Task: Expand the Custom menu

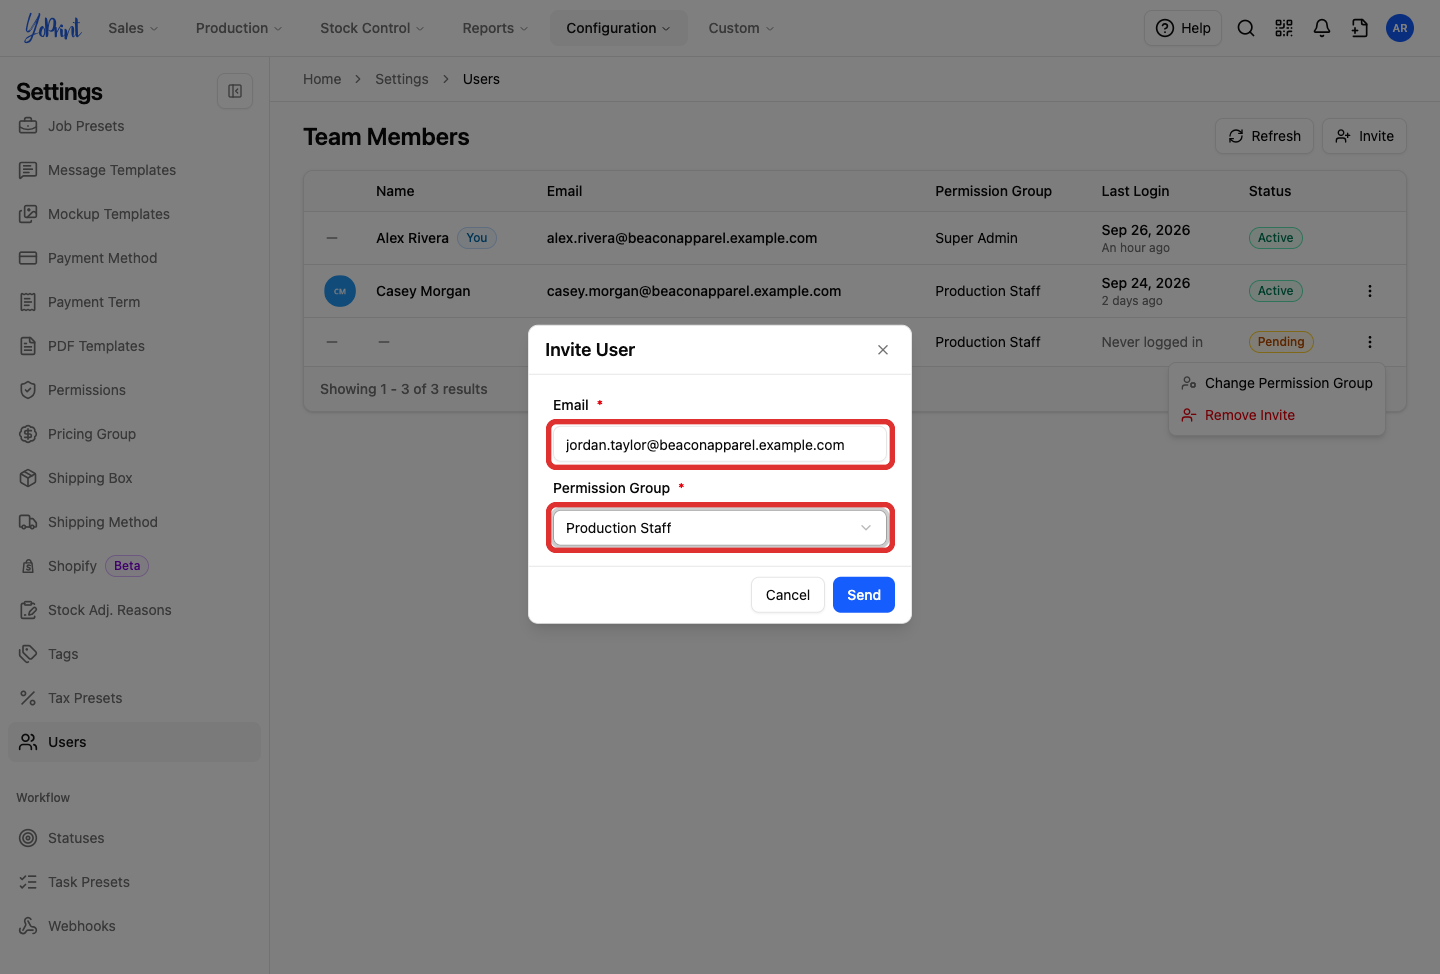Action: coord(741,28)
